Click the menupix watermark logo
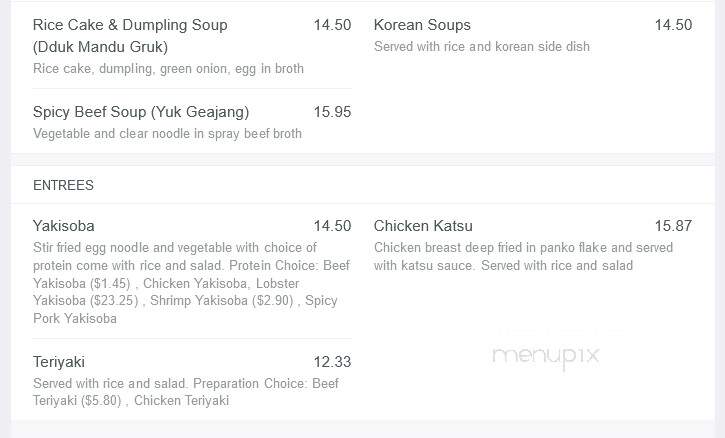 [546, 357]
